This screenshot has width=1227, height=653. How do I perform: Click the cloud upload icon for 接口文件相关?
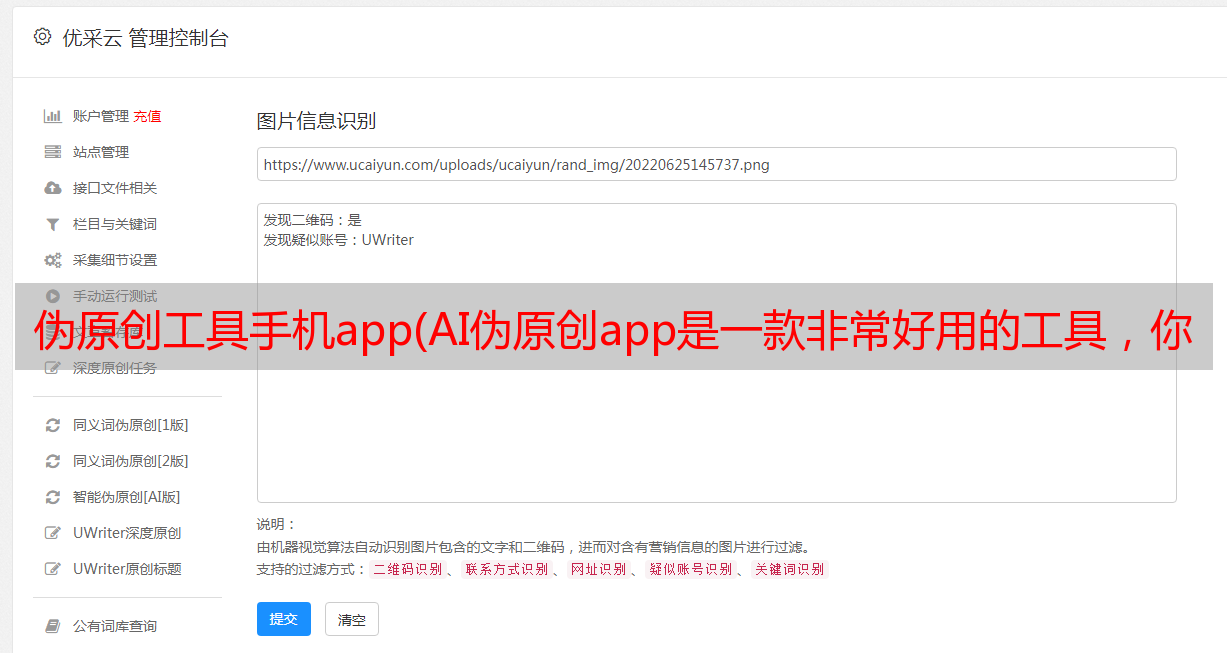53,188
